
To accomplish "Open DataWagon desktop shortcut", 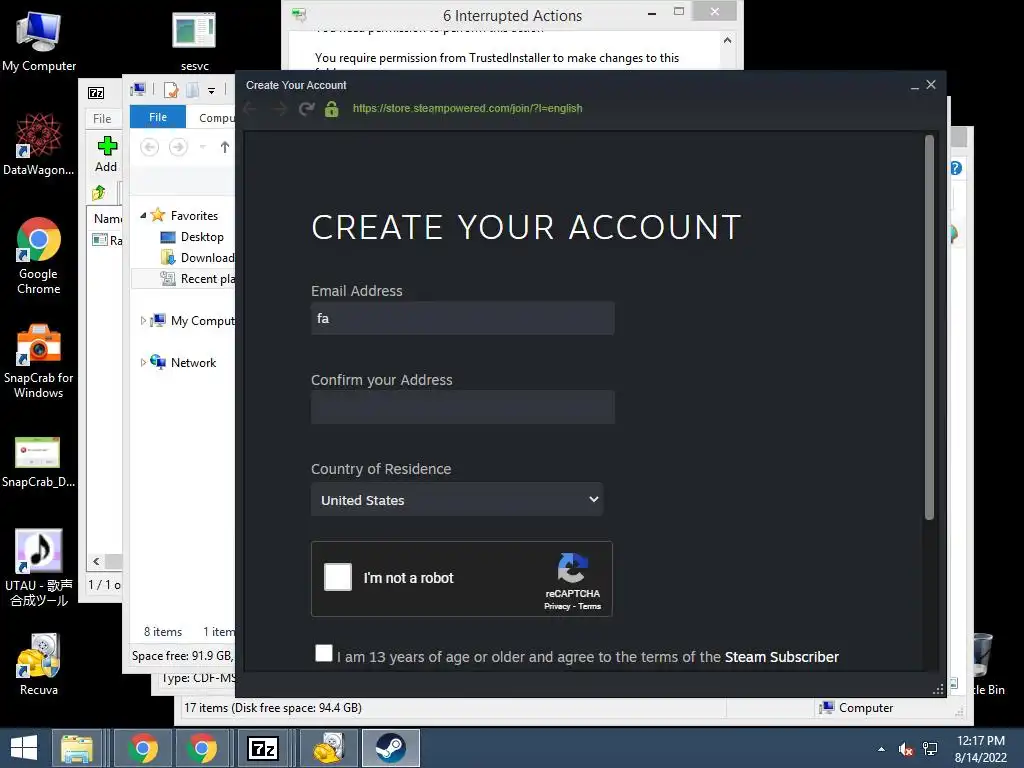I will 39,145.
